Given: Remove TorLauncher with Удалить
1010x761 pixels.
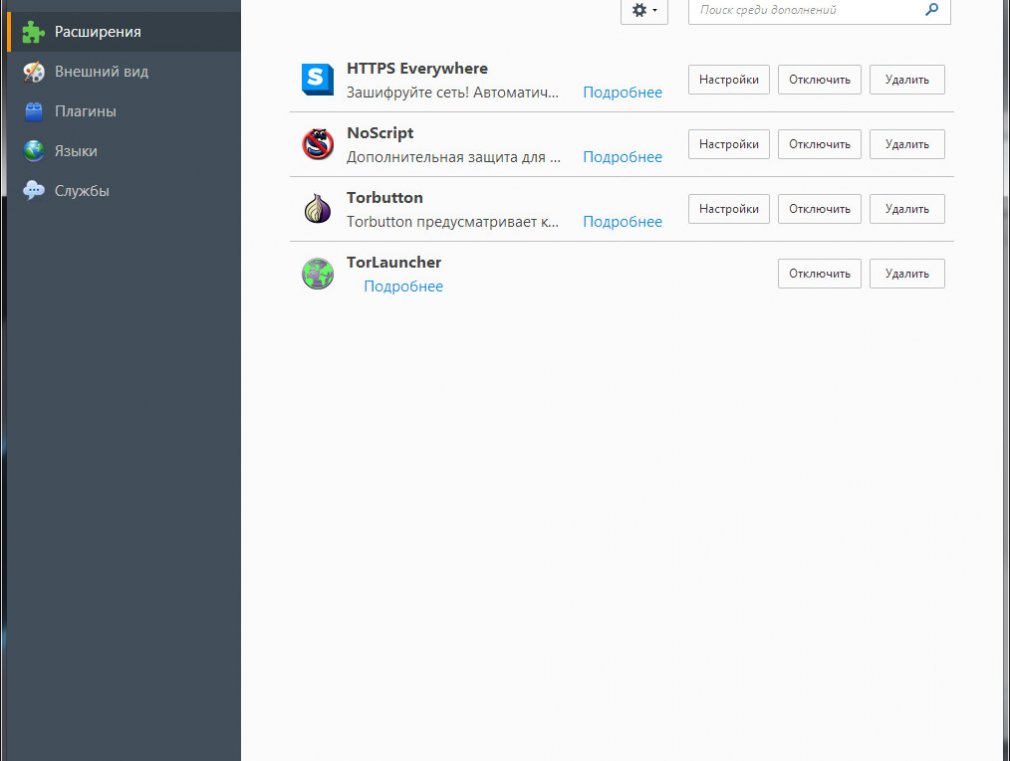Looking at the screenshot, I should [x=907, y=274].
